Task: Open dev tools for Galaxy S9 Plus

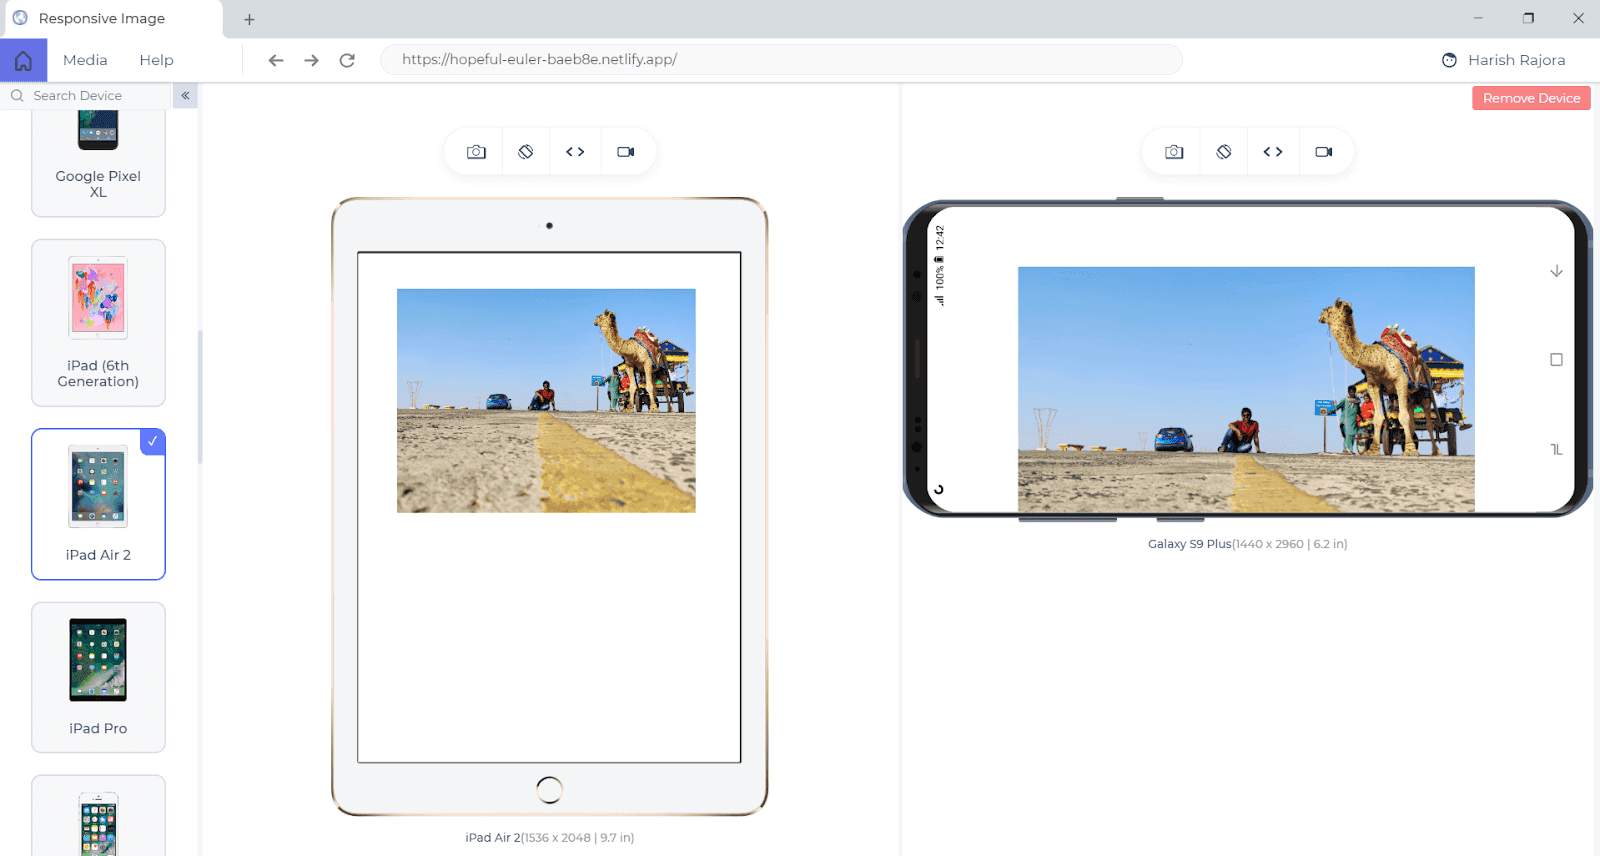Action: (1273, 152)
